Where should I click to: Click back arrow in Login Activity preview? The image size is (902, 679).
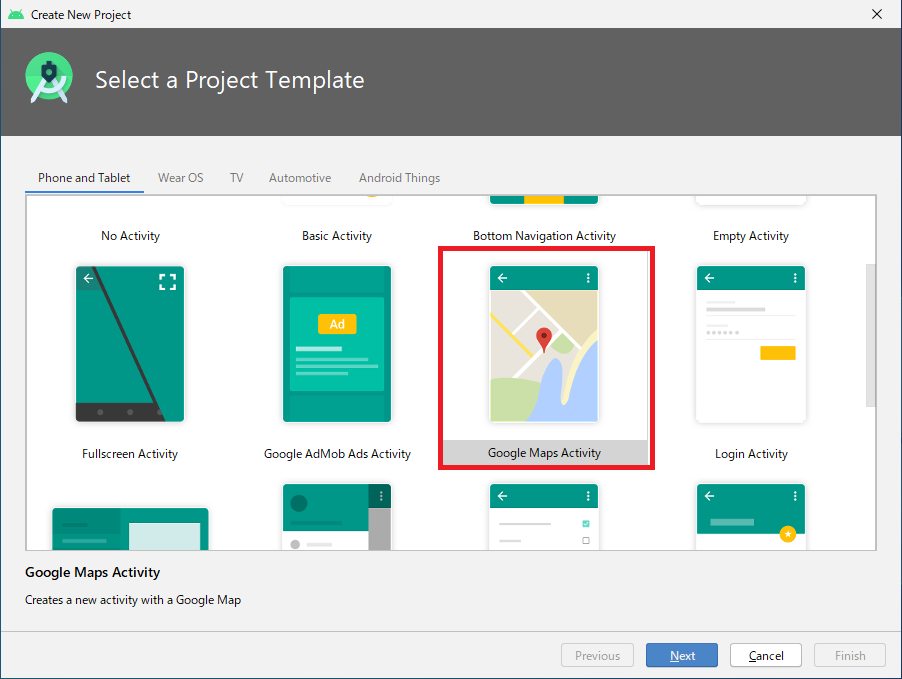click(x=710, y=278)
